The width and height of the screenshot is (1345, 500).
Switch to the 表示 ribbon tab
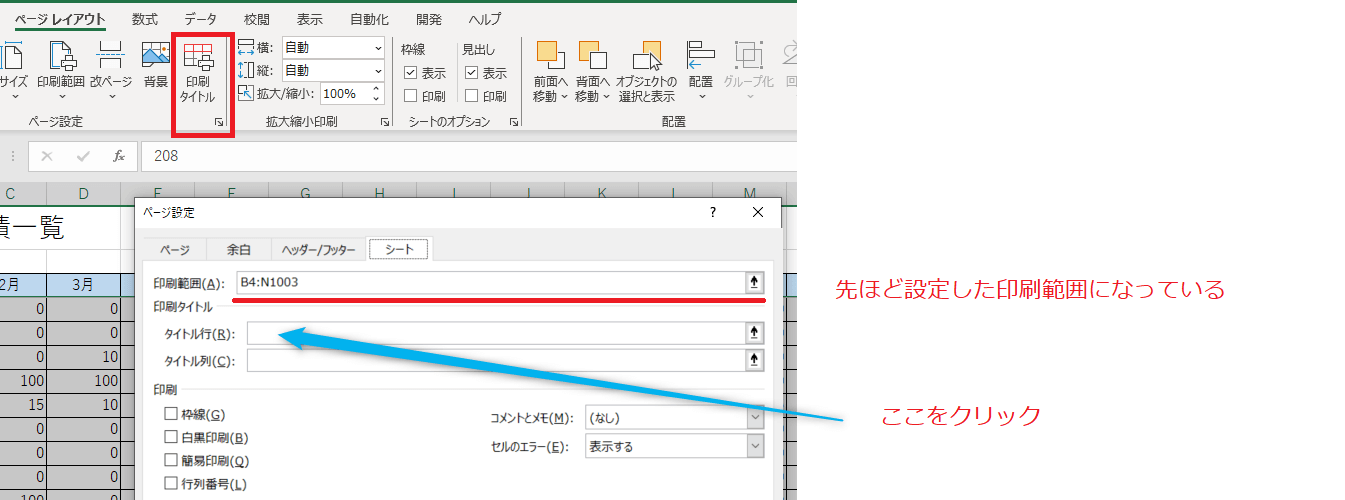[x=311, y=19]
